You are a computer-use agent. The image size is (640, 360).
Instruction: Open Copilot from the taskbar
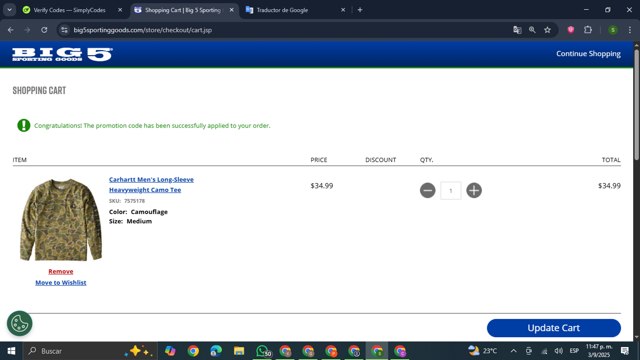170,351
